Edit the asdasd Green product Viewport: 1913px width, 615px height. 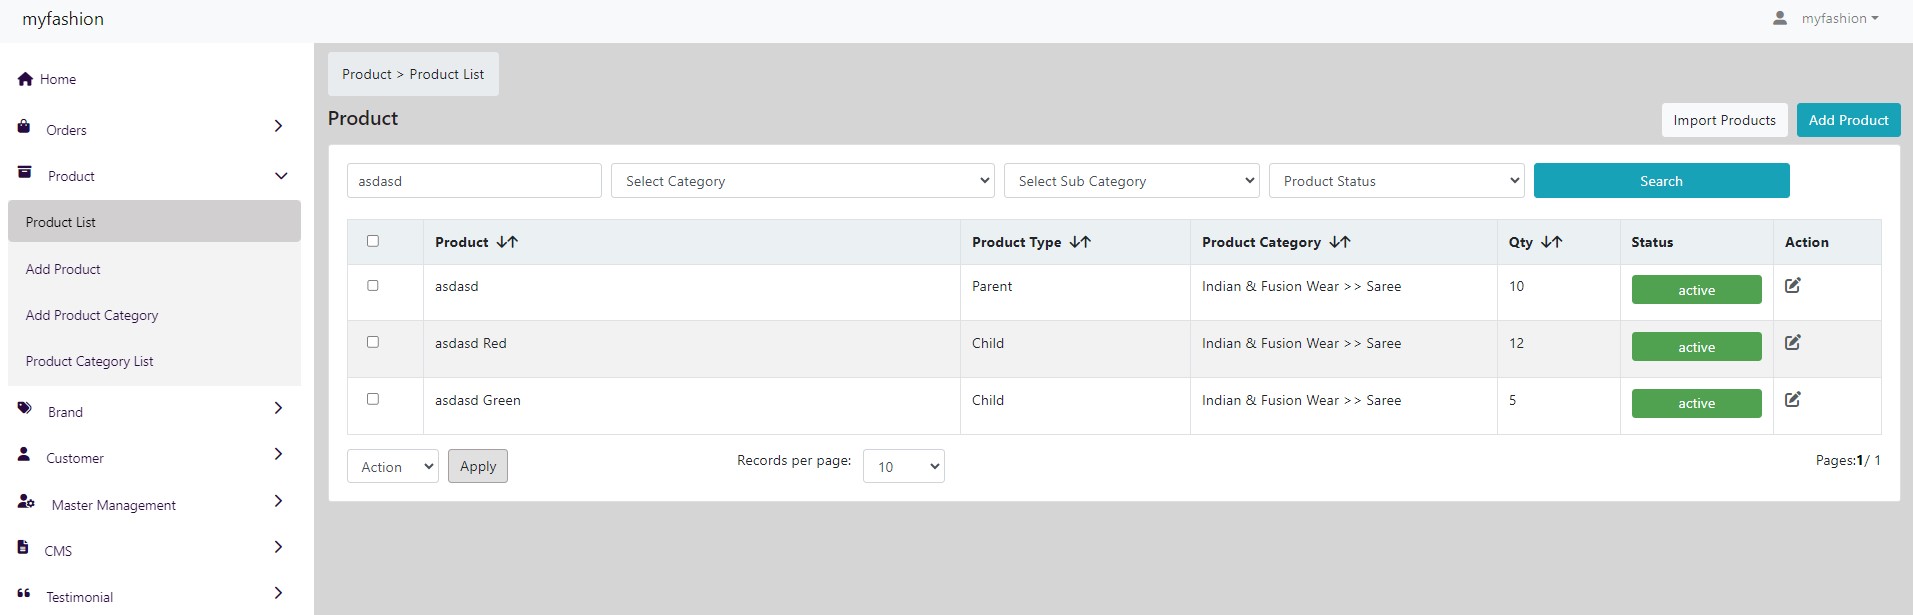click(1793, 400)
